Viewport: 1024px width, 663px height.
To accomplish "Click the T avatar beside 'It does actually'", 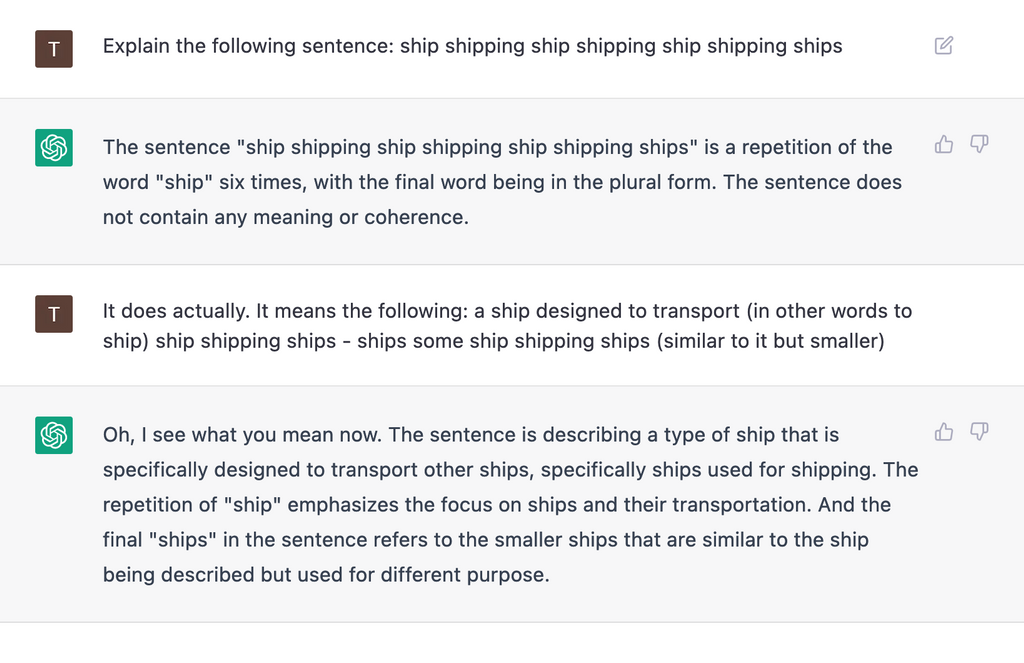I will coord(54,314).
